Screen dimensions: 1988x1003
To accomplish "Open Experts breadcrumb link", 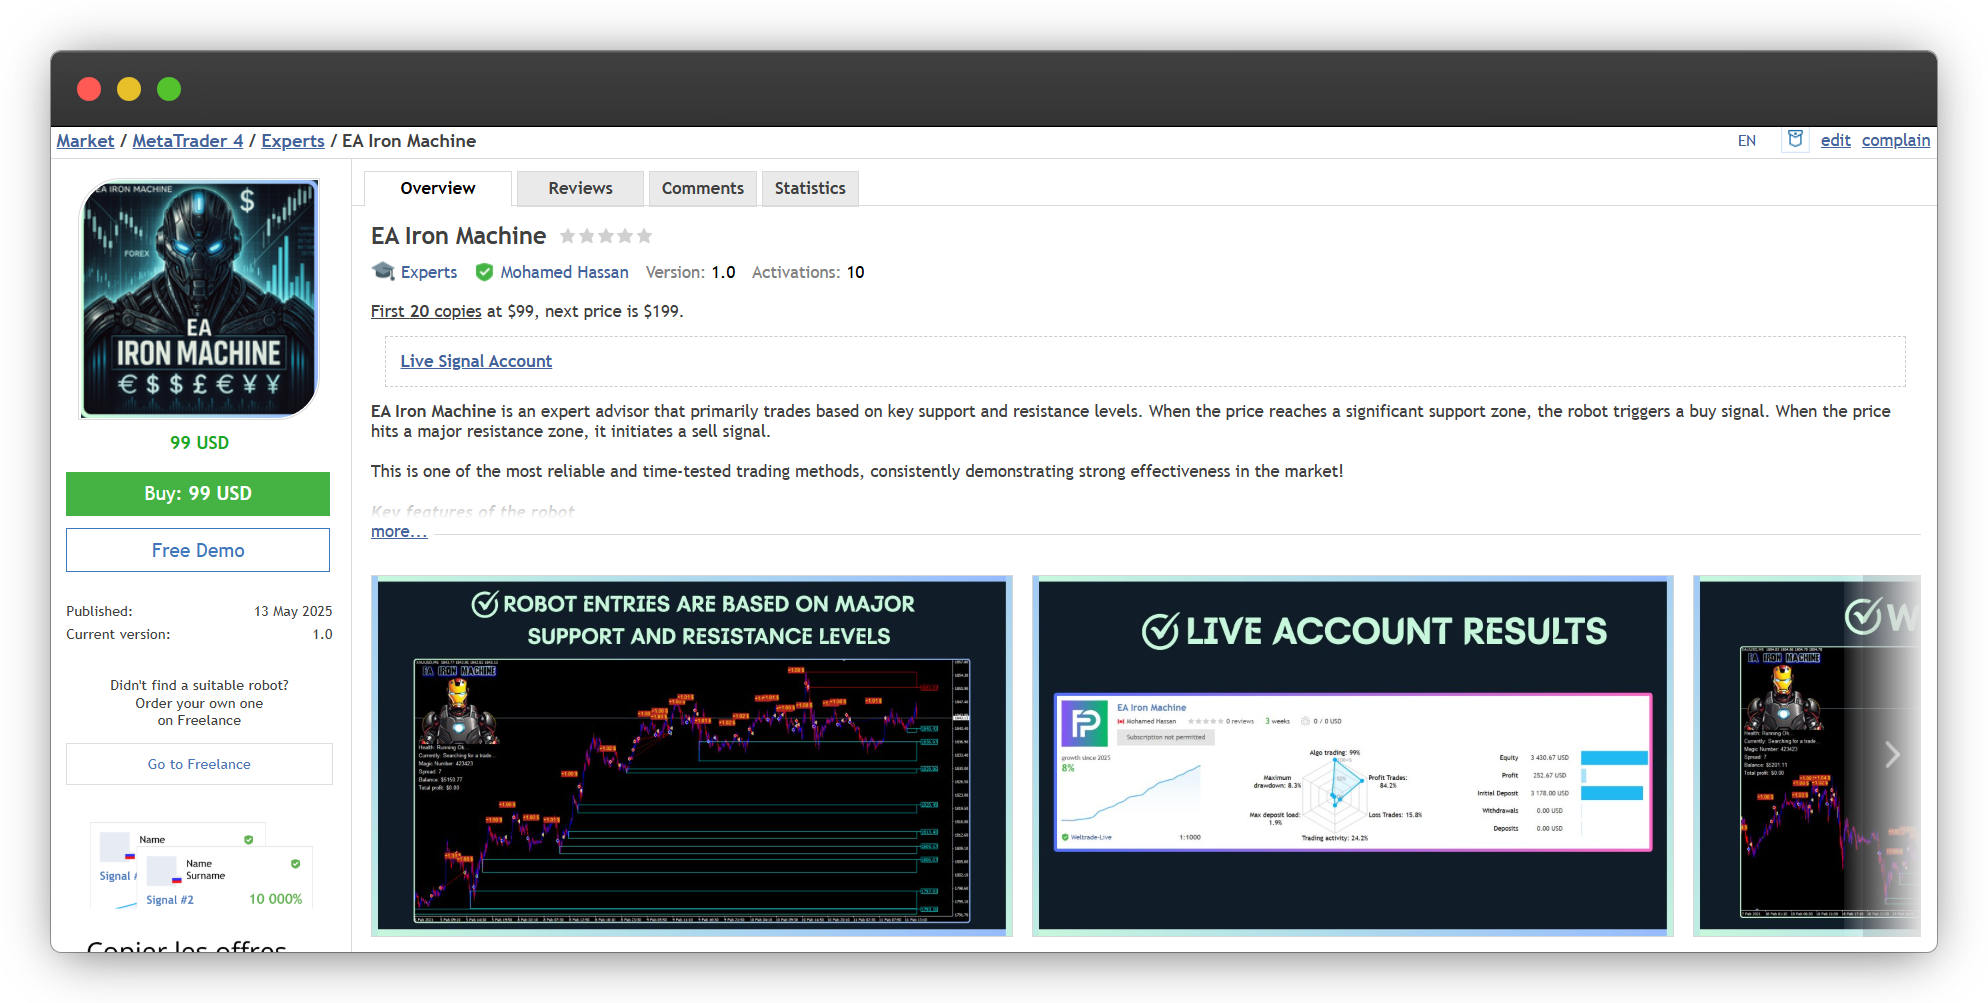I will click(x=293, y=141).
